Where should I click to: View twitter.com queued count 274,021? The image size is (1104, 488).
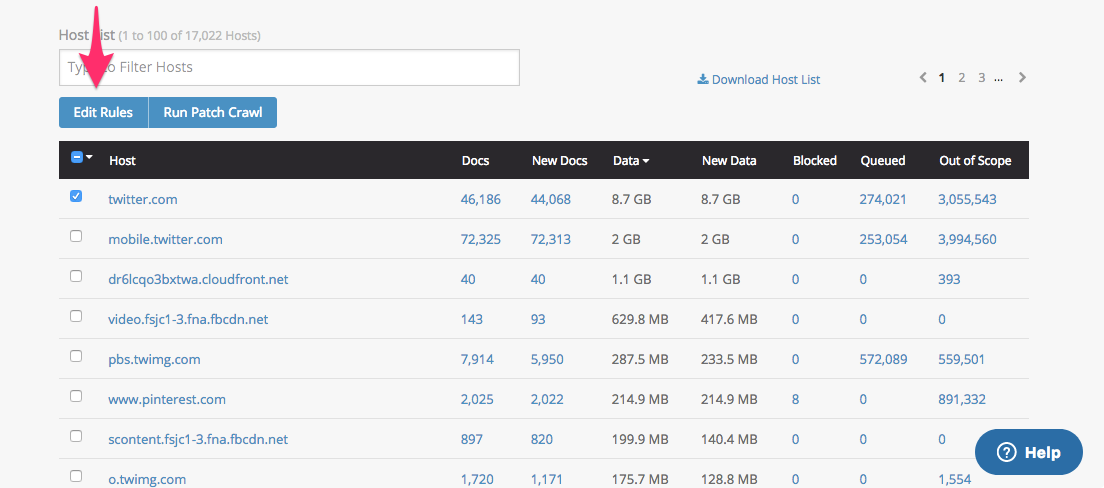point(882,199)
